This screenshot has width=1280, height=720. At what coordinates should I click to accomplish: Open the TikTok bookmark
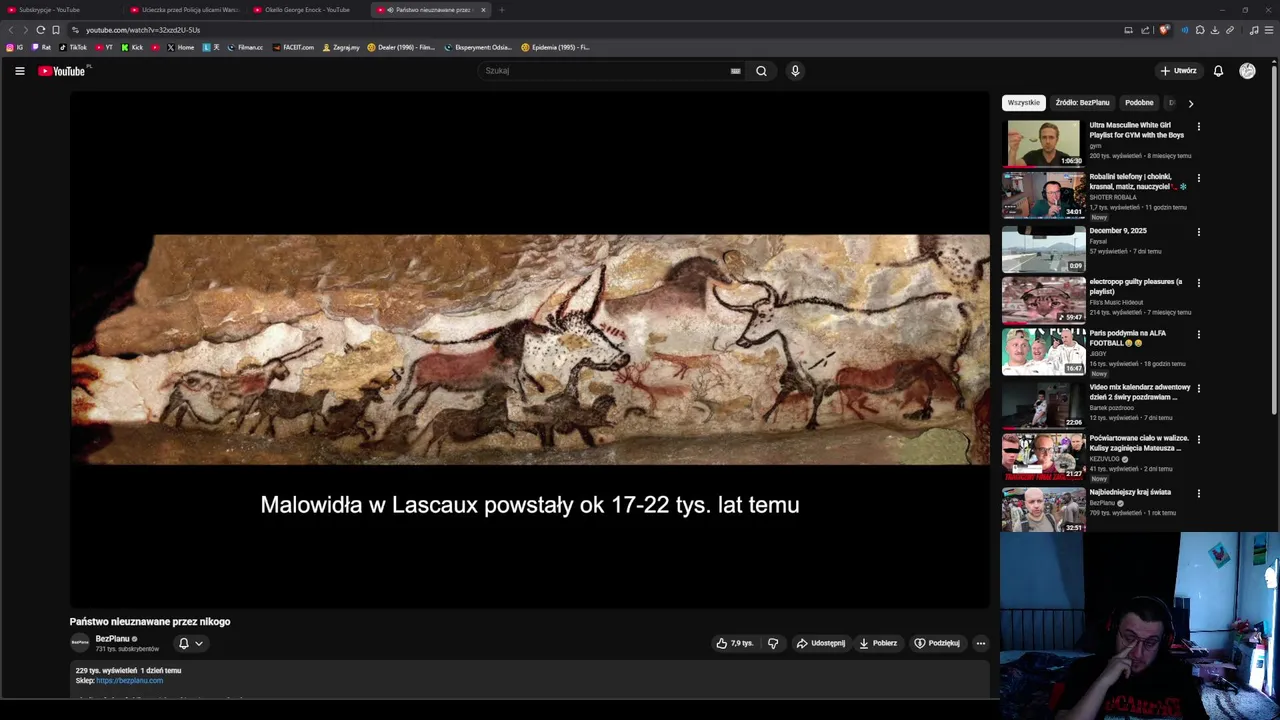tap(73, 47)
